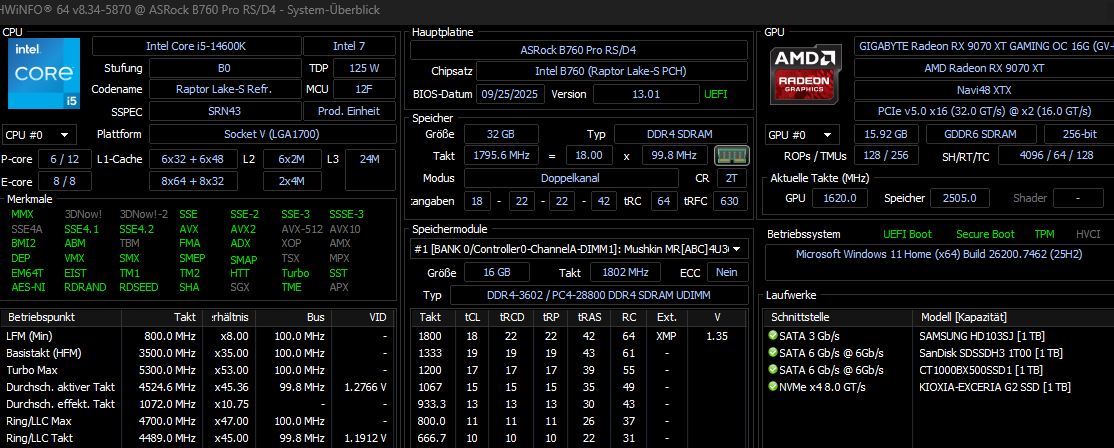
Task: Click the AVX2 feature label
Action: click(243, 229)
